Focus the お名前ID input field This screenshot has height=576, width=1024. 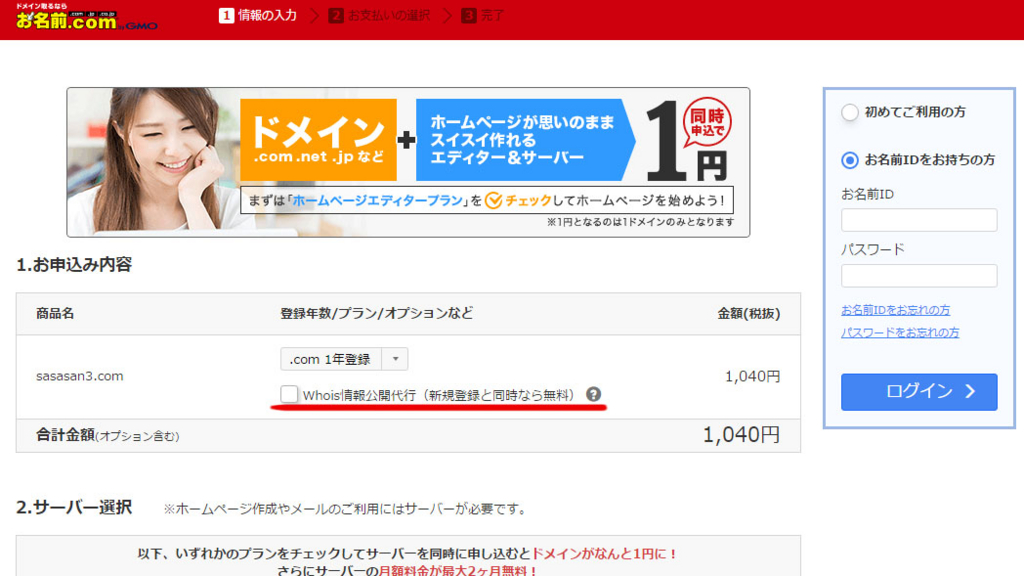point(918,220)
